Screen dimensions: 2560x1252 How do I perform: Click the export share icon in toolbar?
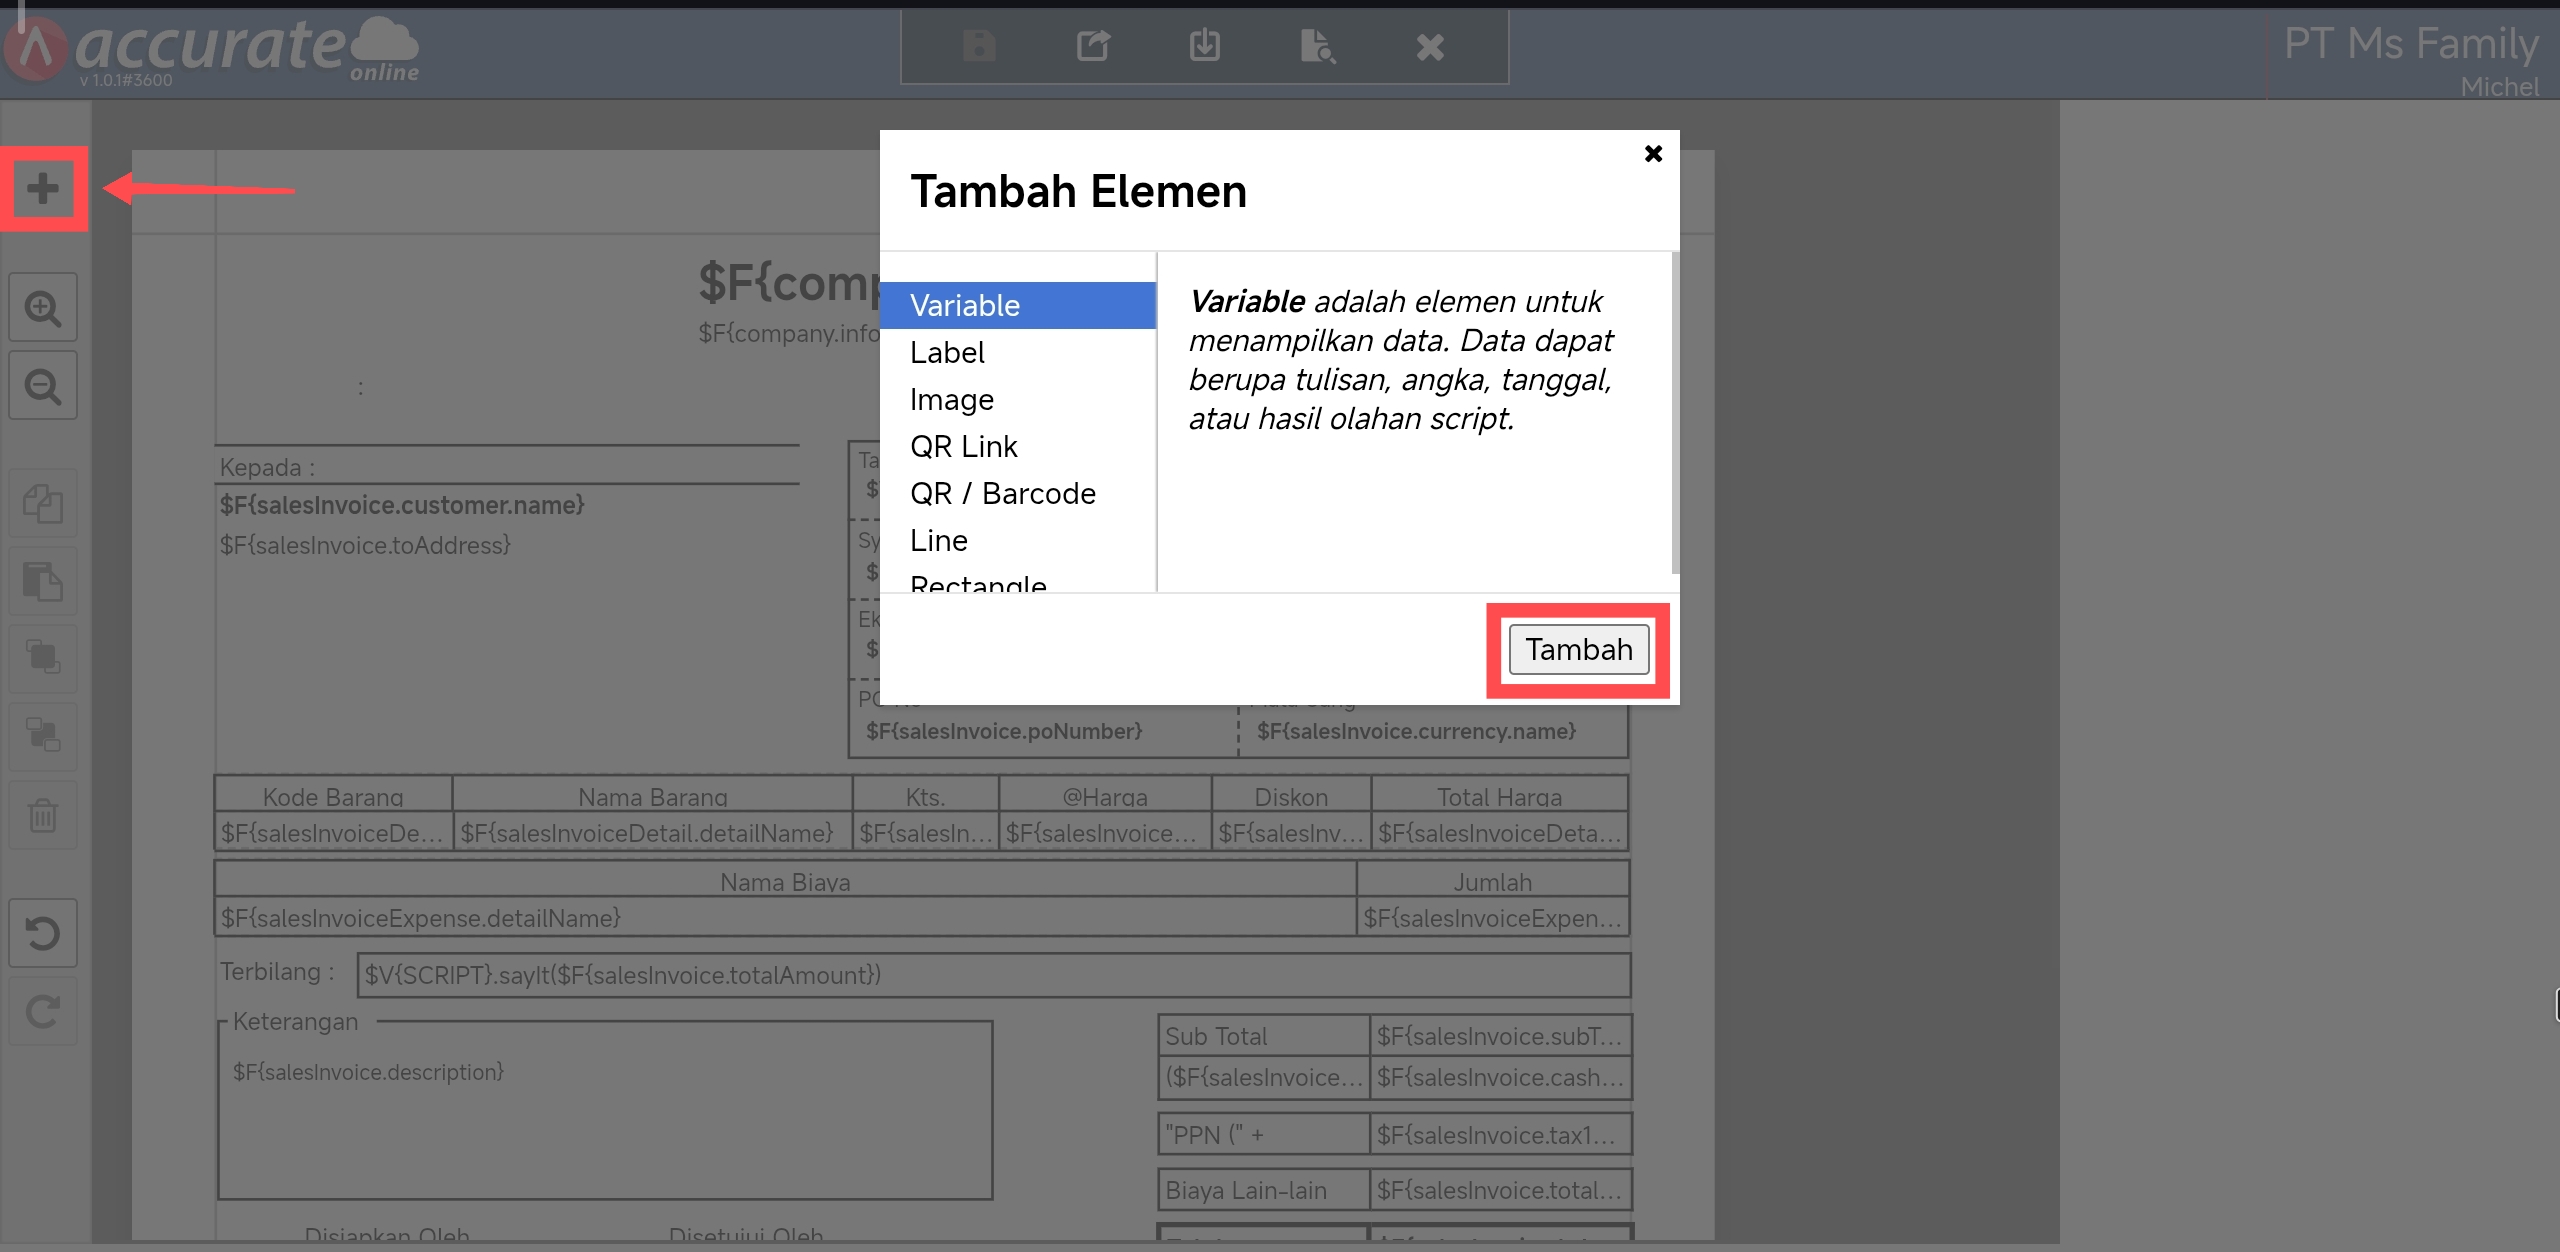coord(1093,46)
